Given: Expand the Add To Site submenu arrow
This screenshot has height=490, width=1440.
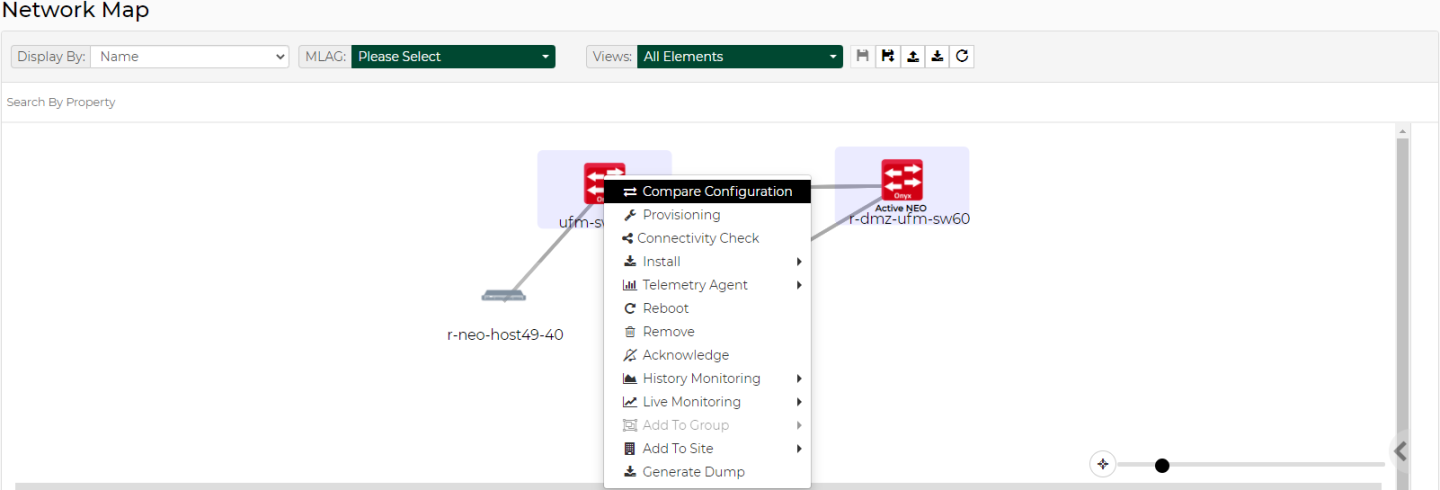Looking at the screenshot, I should tap(799, 449).
